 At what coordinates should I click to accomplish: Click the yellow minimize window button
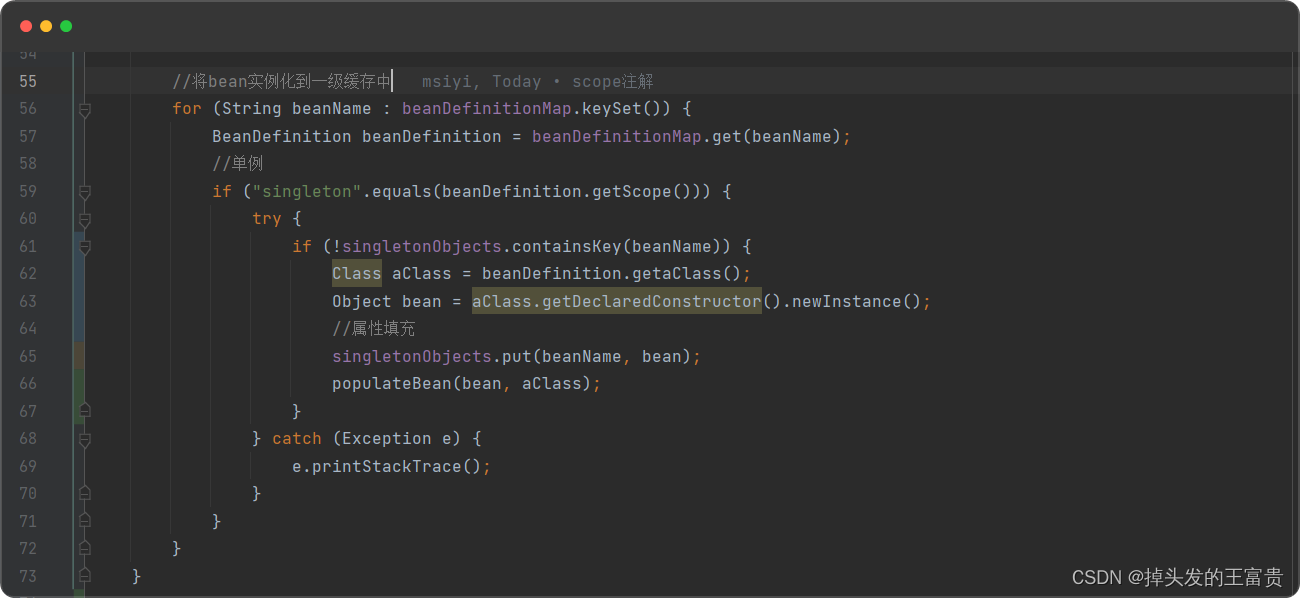(46, 26)
